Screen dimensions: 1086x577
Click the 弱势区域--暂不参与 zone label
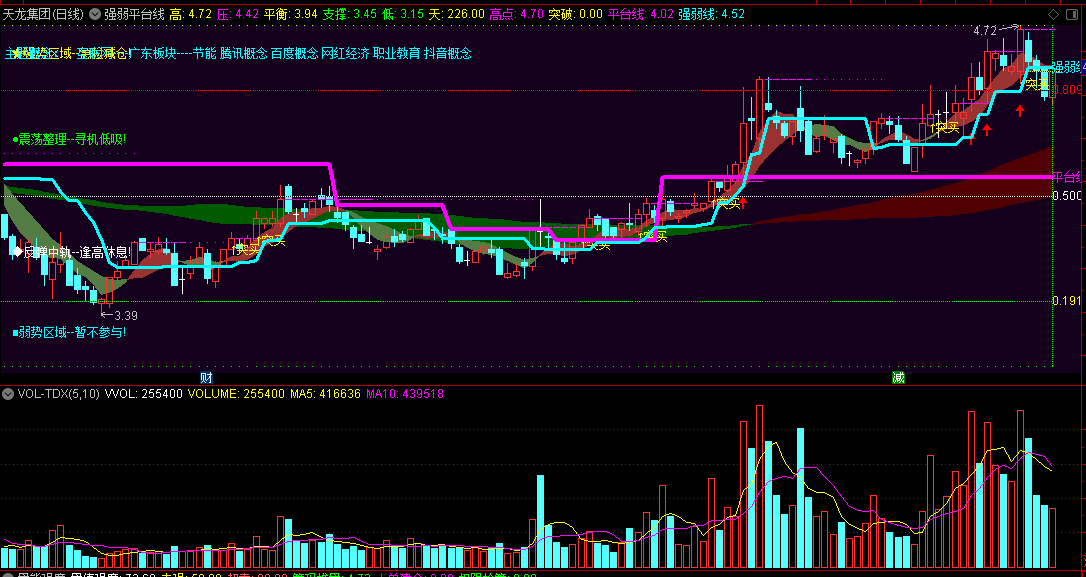[69, 333]
